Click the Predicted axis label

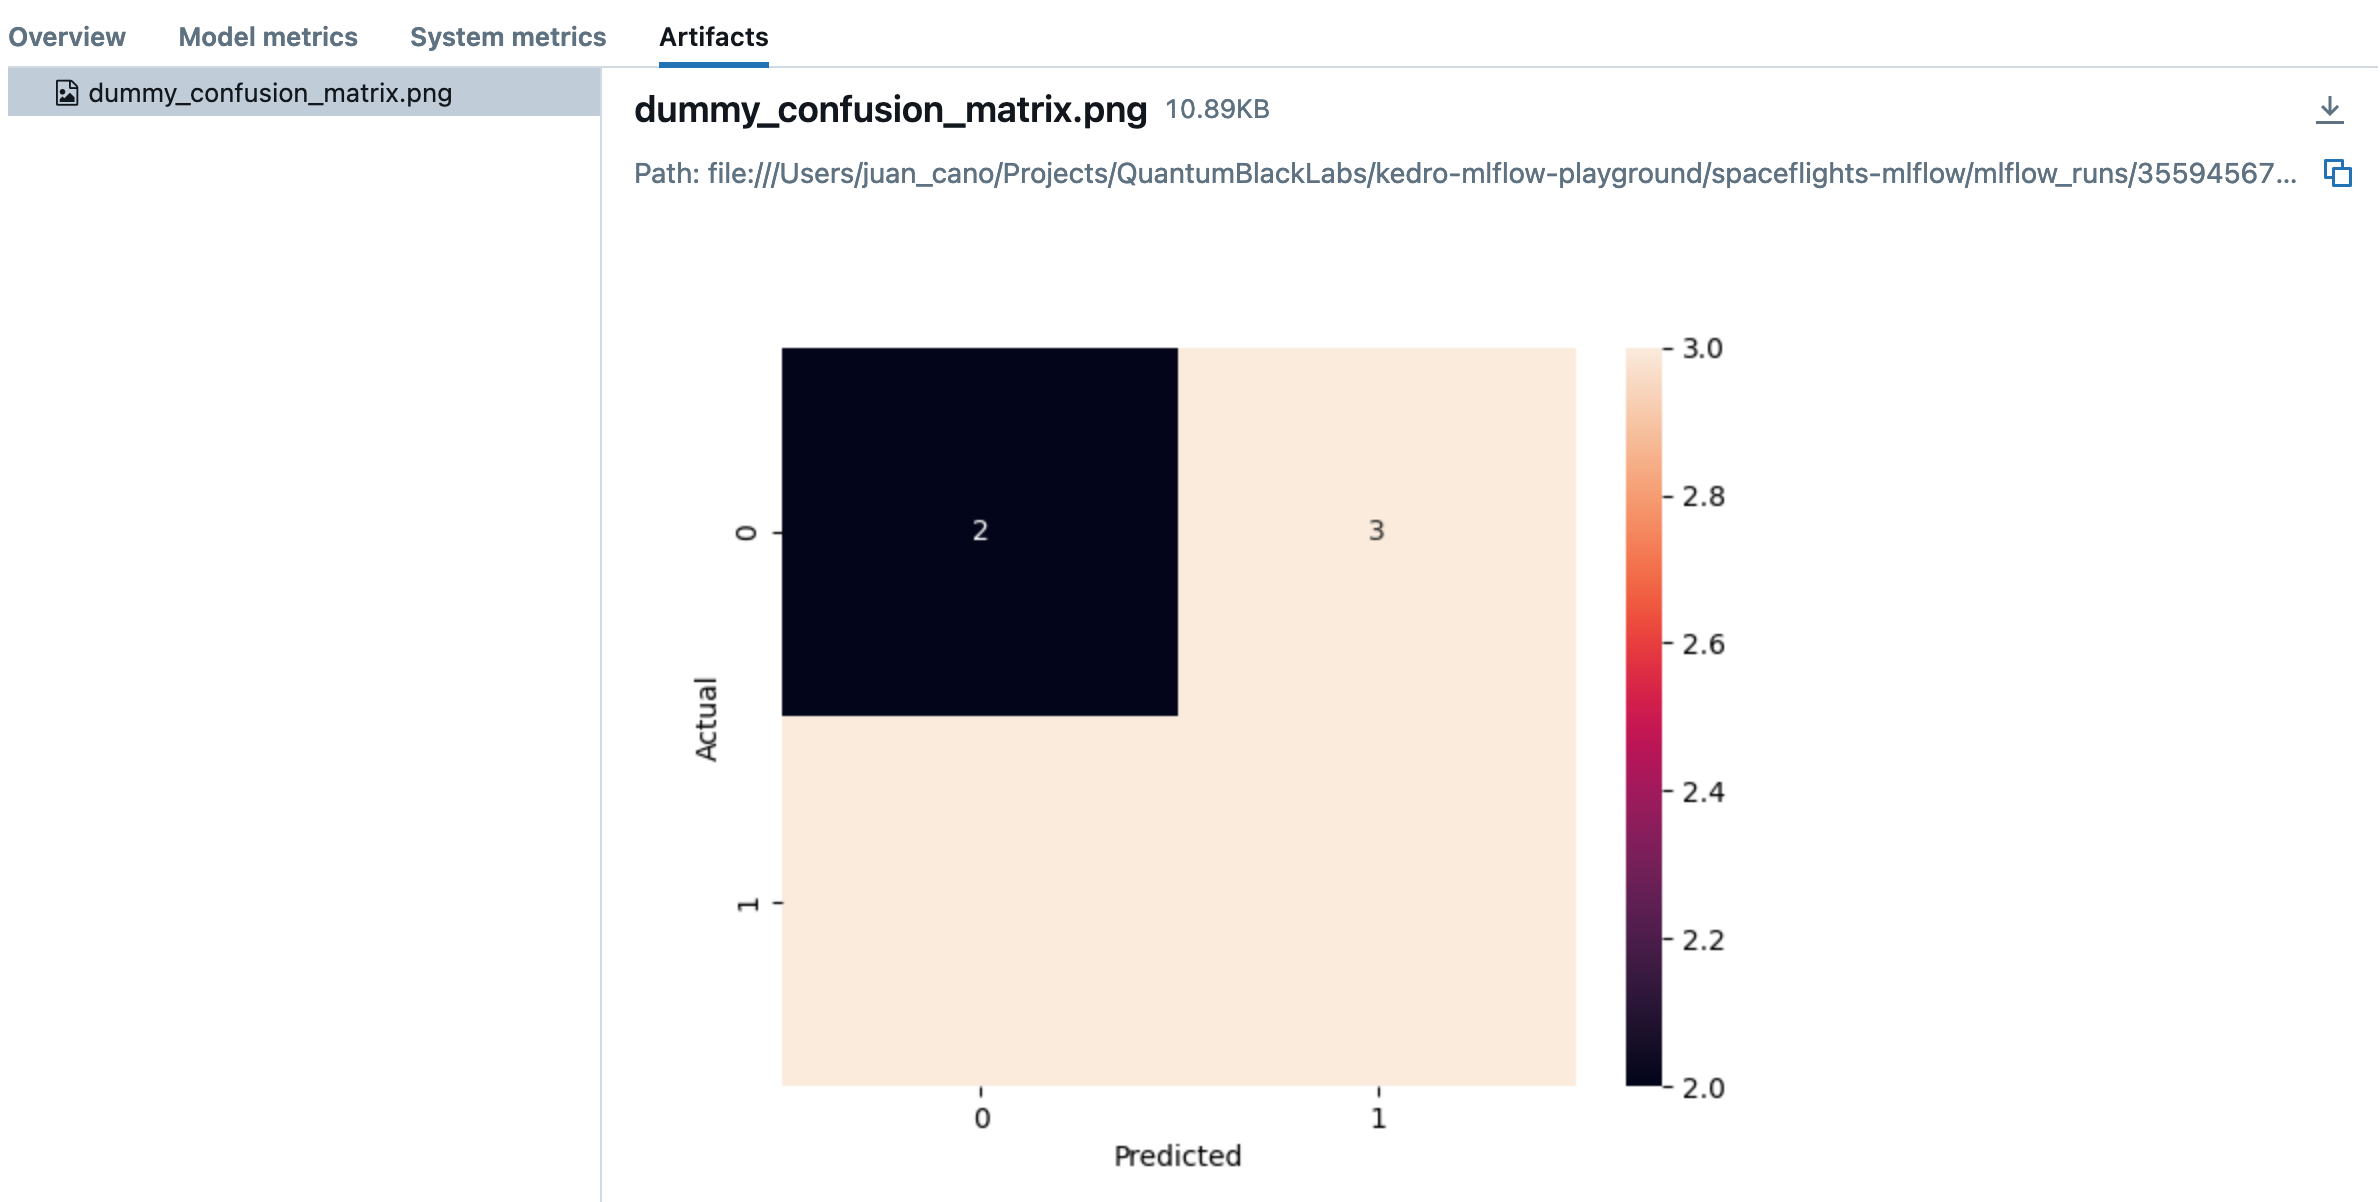[1177, 1156]
